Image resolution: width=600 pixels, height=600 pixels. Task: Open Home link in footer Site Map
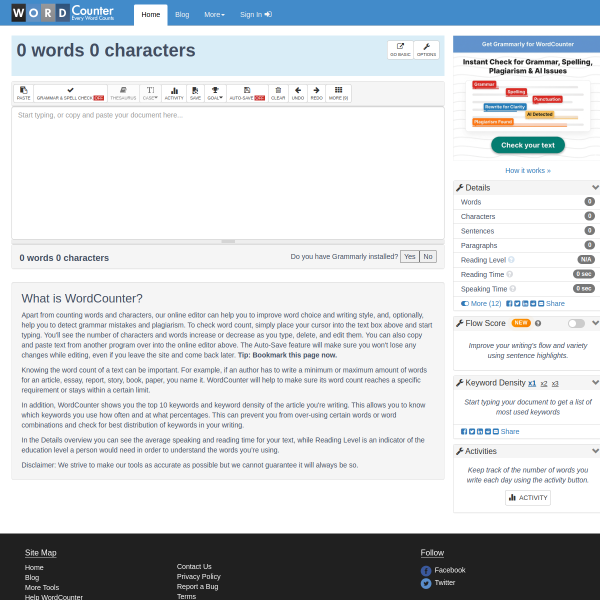click(34, 567)
